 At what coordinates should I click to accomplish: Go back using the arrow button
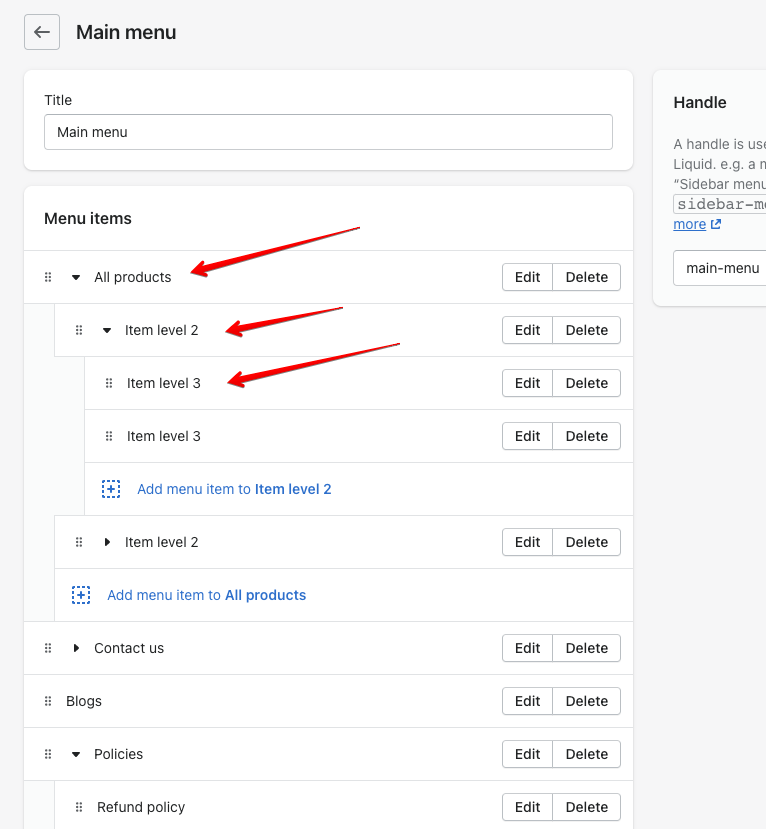[42, 32]
